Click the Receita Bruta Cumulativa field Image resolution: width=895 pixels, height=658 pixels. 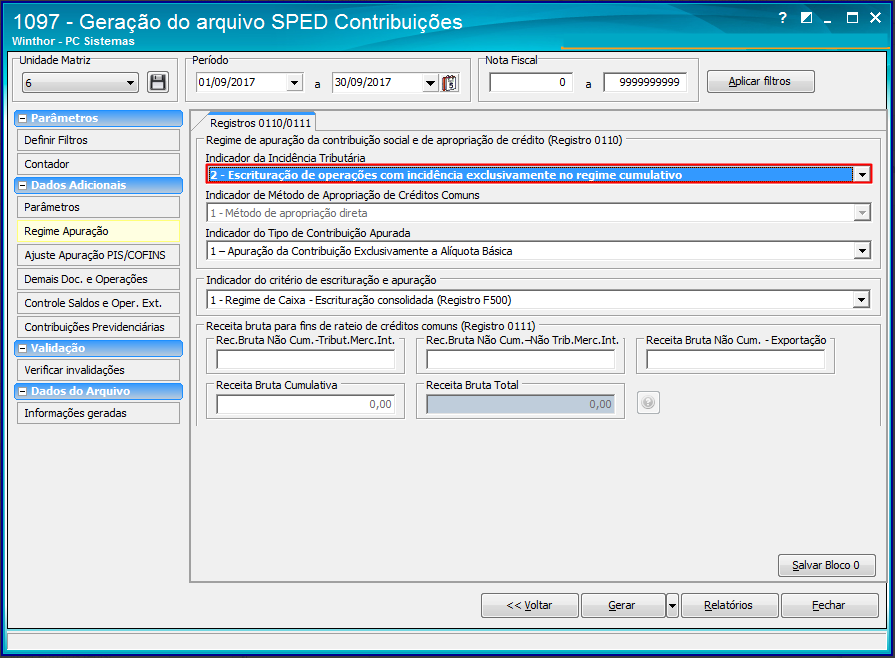[x=306, y=404]
